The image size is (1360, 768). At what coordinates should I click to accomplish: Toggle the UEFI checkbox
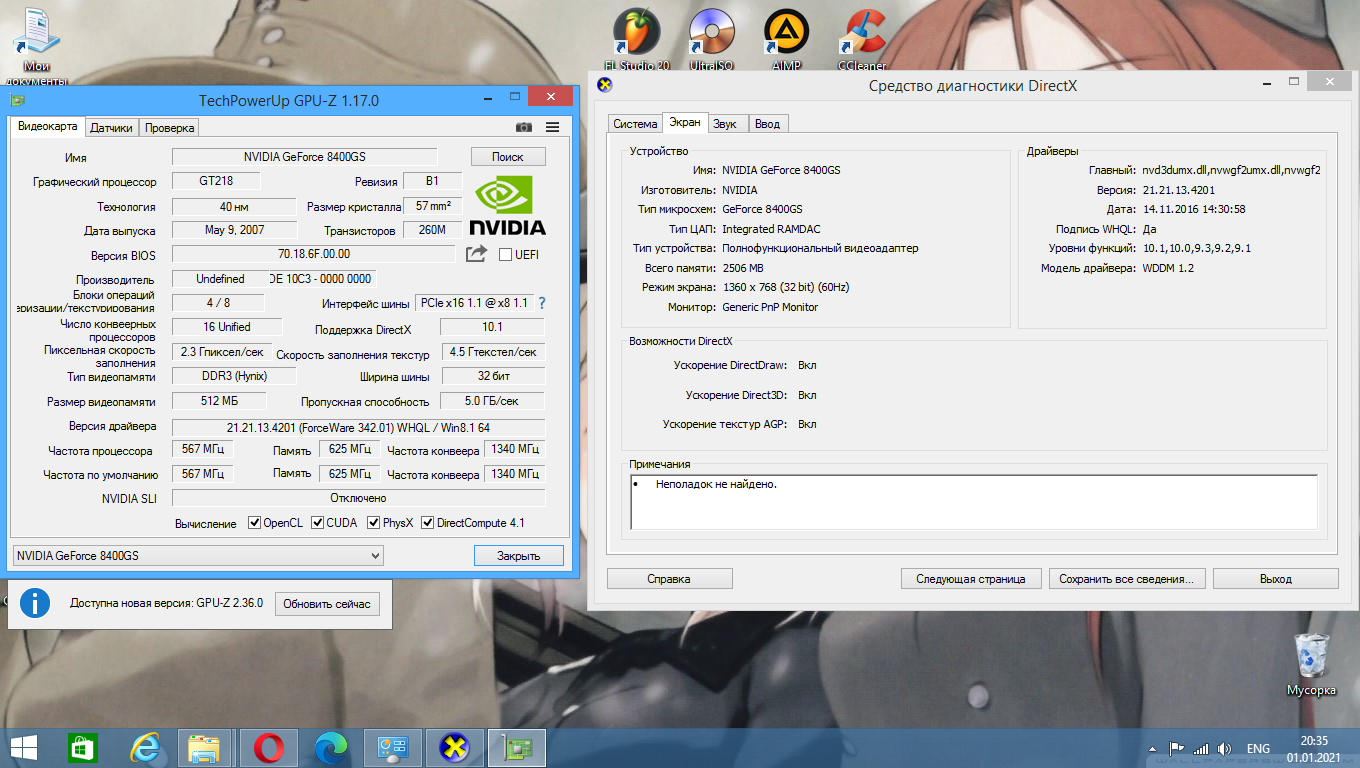(505, 254)
